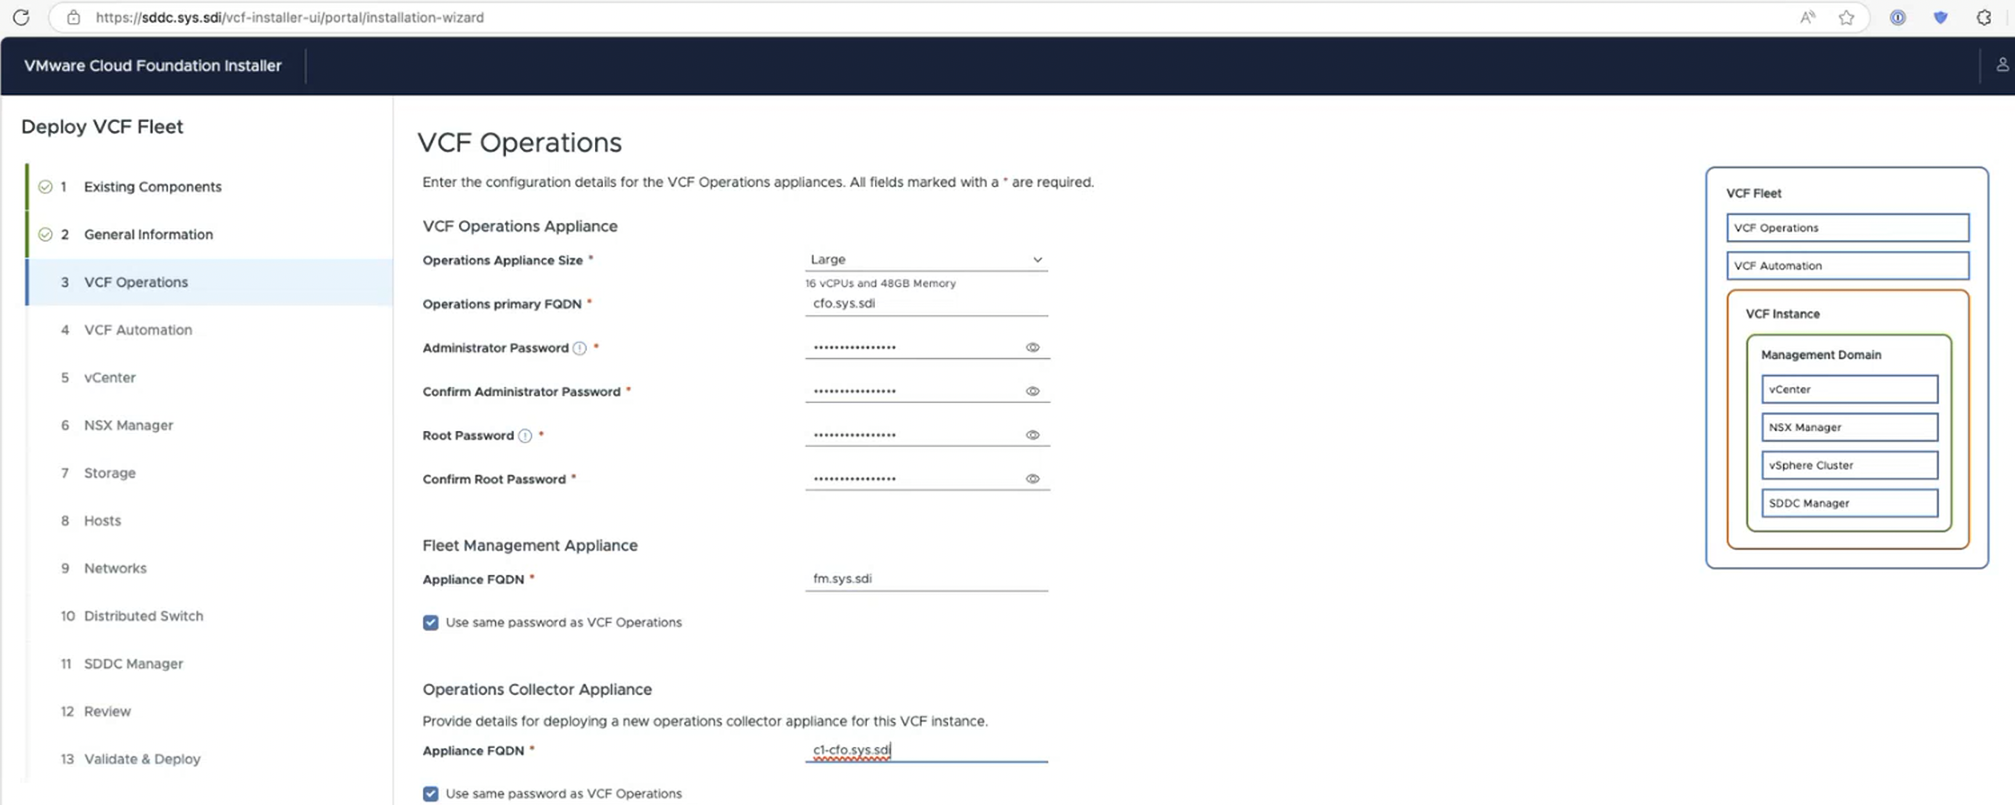Image resolution: width=2015 pixels, height=805 pixels.
Task: Click the 'VCF Fleet' diagram label
Action: point(1754,194)
